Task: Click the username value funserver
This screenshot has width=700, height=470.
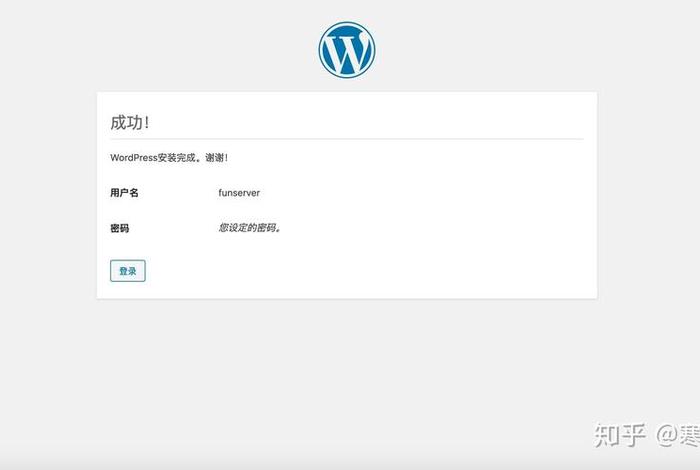Action: 239,193
